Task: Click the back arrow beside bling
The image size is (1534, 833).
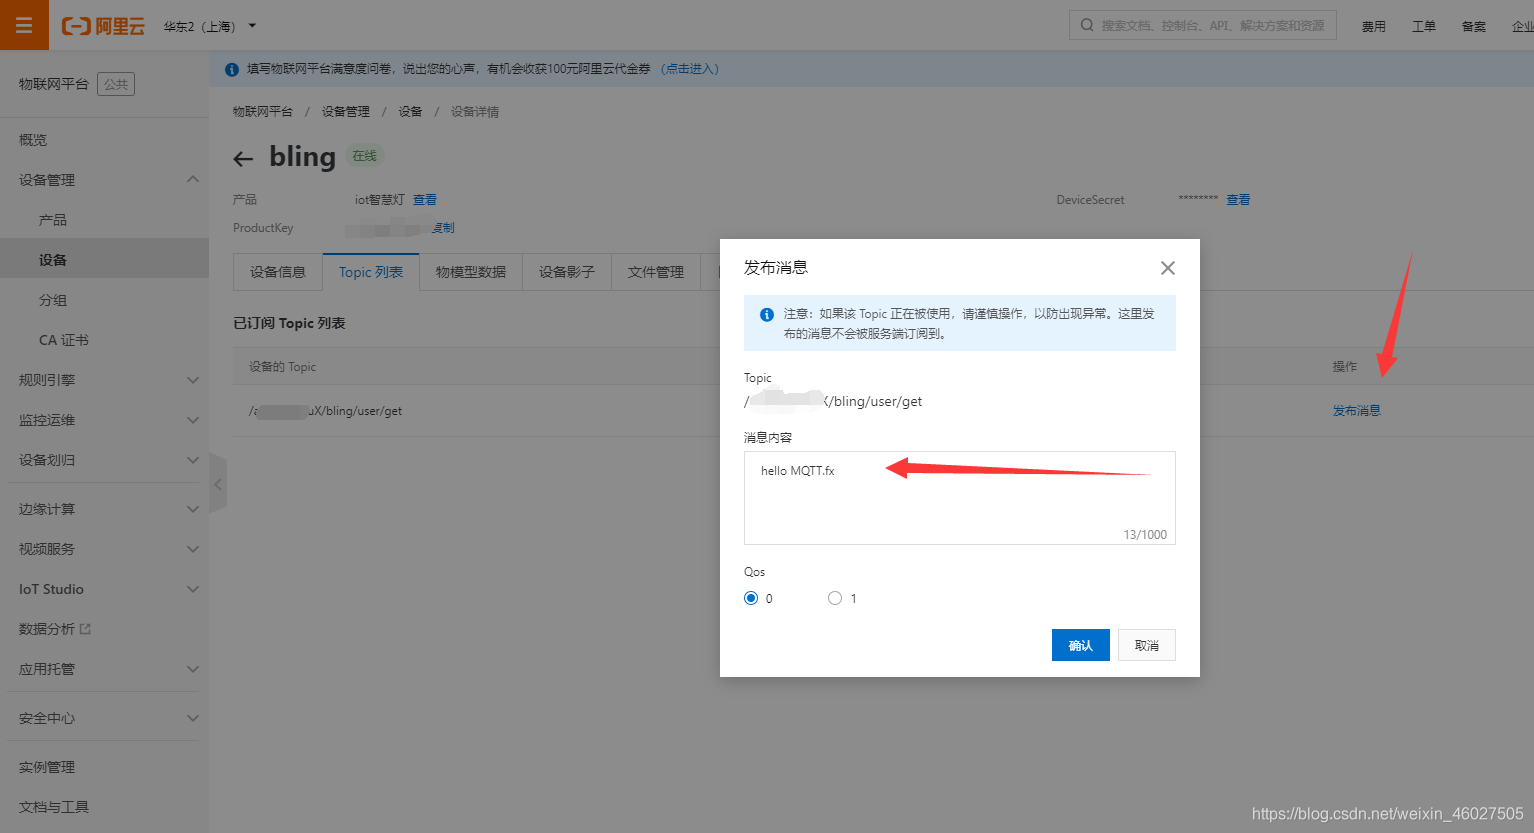Action: 243,158
